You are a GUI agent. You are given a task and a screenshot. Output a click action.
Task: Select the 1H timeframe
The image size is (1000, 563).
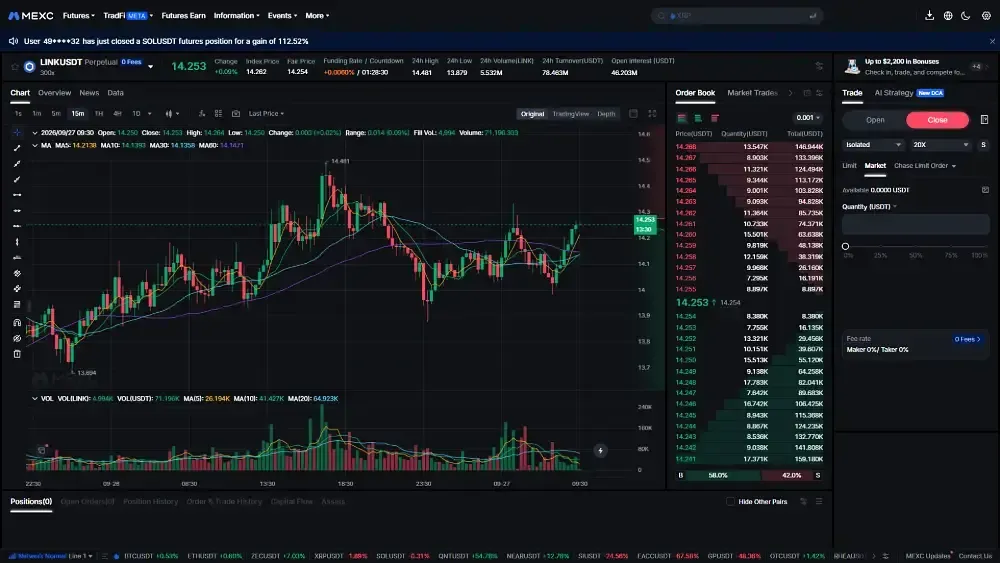click(x=99, y=113)
